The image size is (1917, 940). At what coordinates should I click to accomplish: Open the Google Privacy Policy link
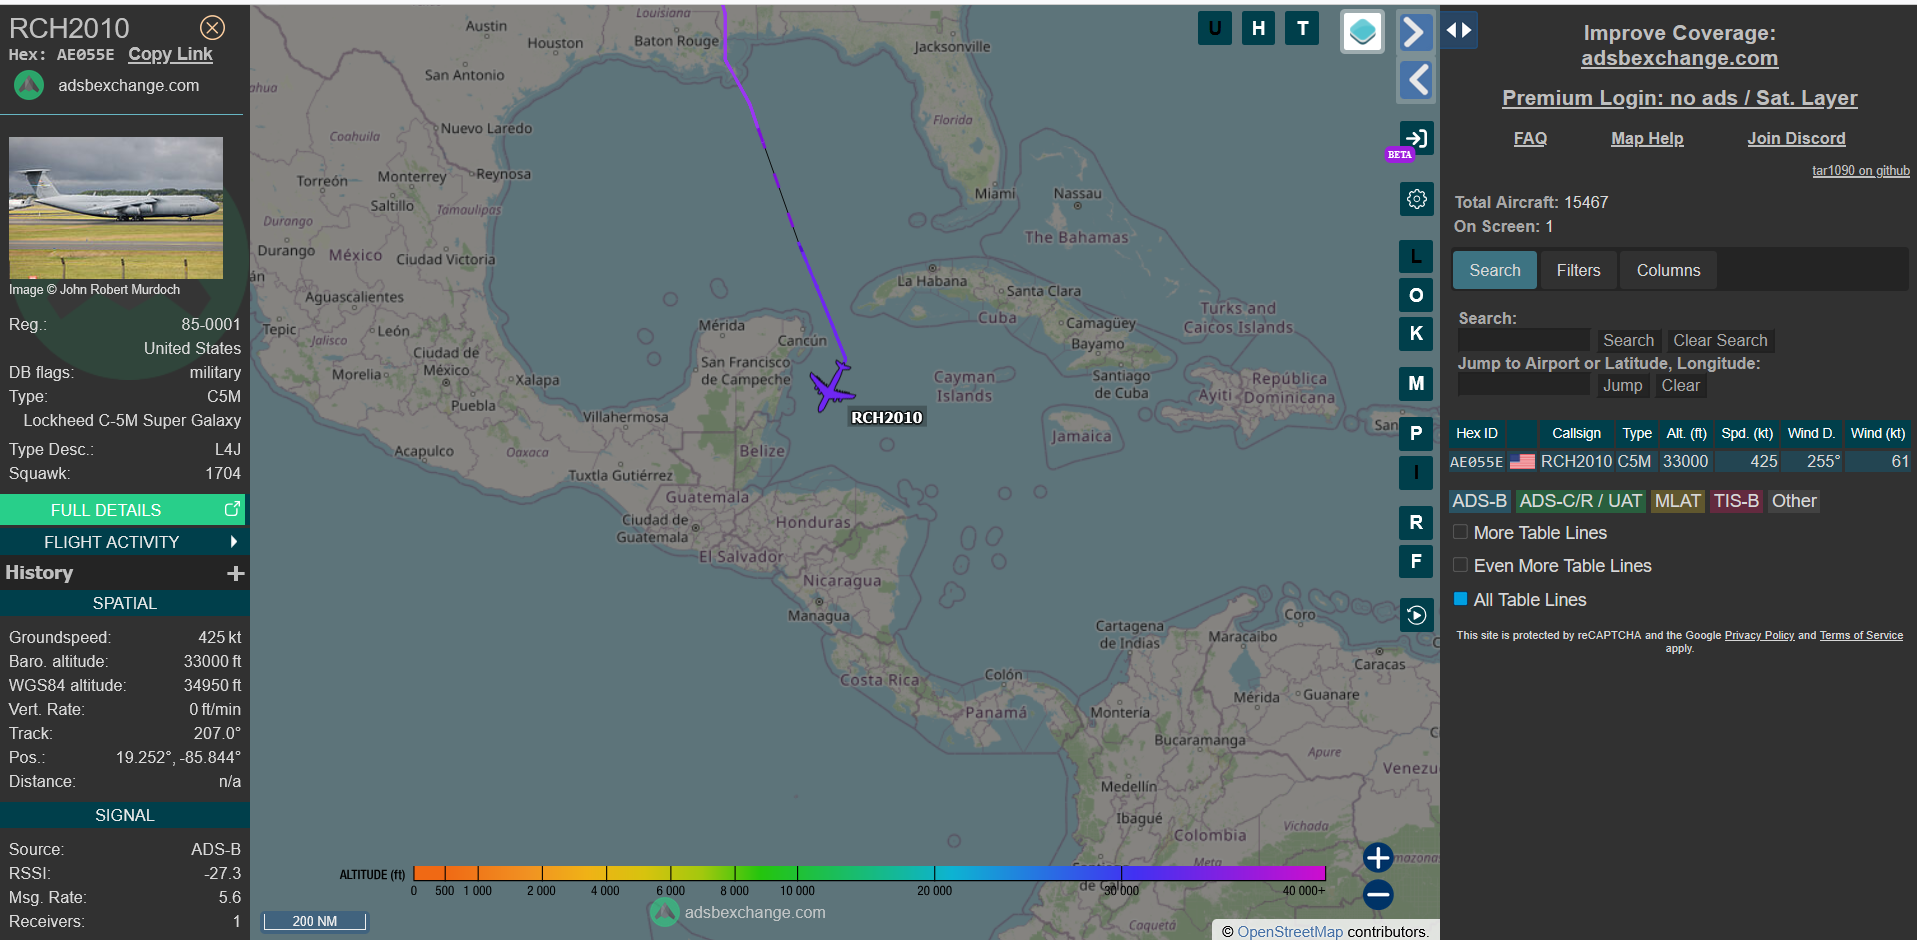[1759, 635]
